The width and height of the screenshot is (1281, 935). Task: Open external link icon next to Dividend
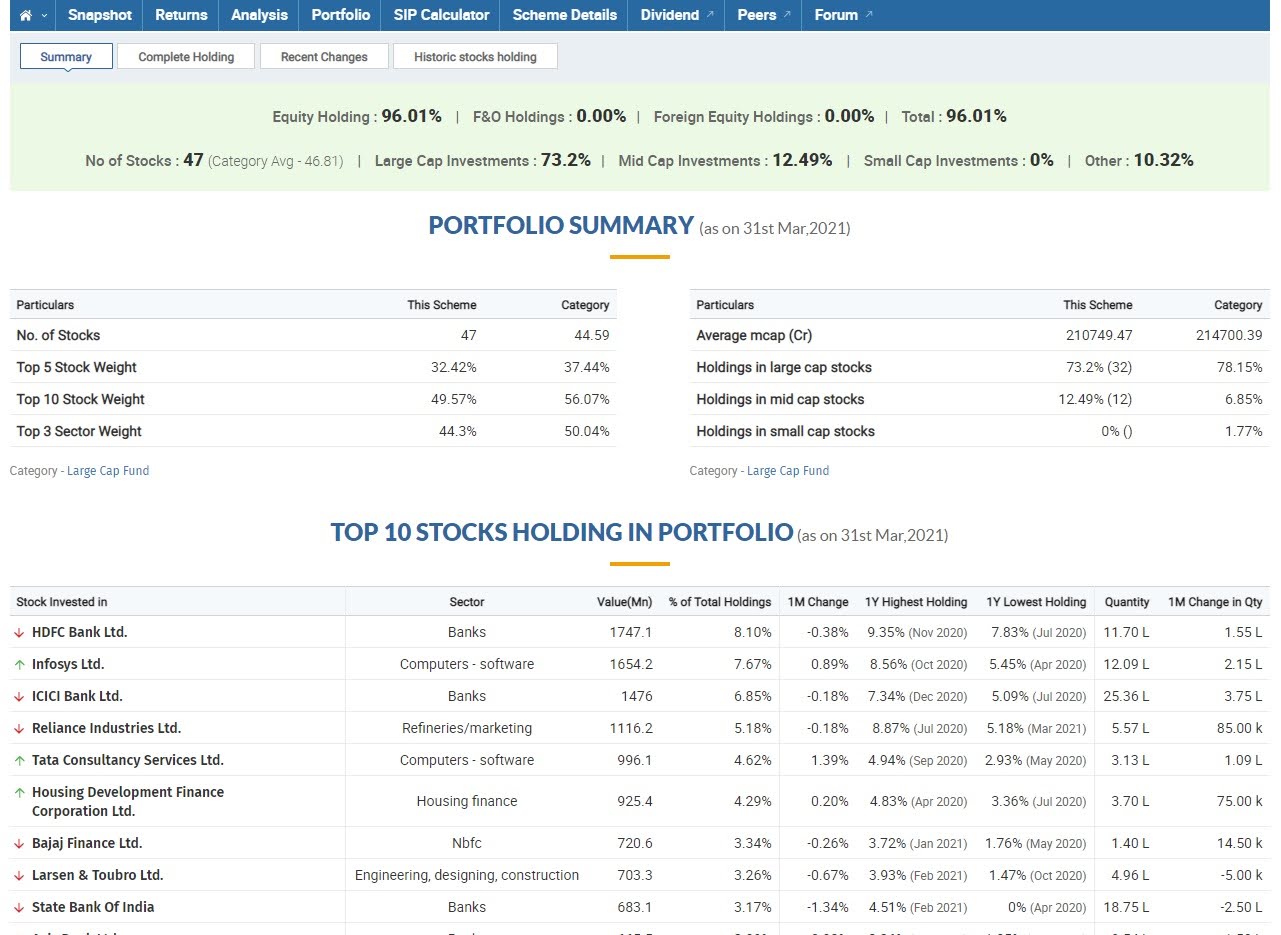point(710,15)
